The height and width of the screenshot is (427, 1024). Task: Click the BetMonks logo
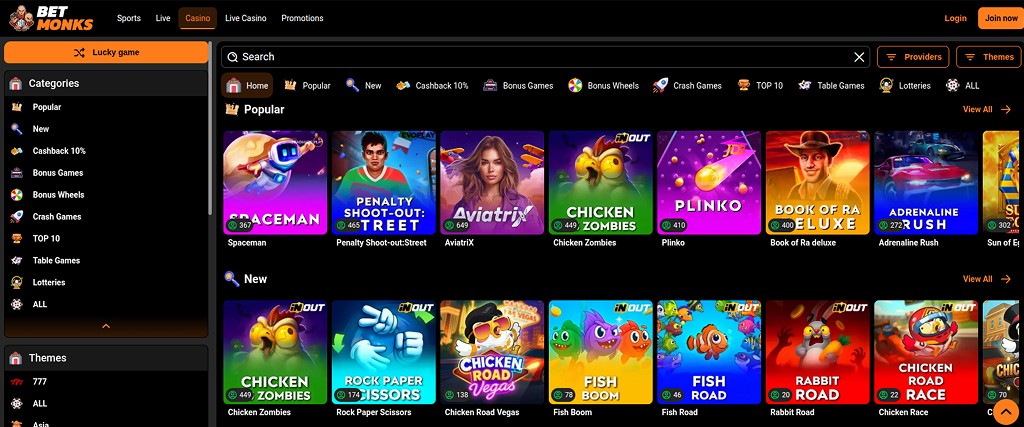(x=51, y=18)
